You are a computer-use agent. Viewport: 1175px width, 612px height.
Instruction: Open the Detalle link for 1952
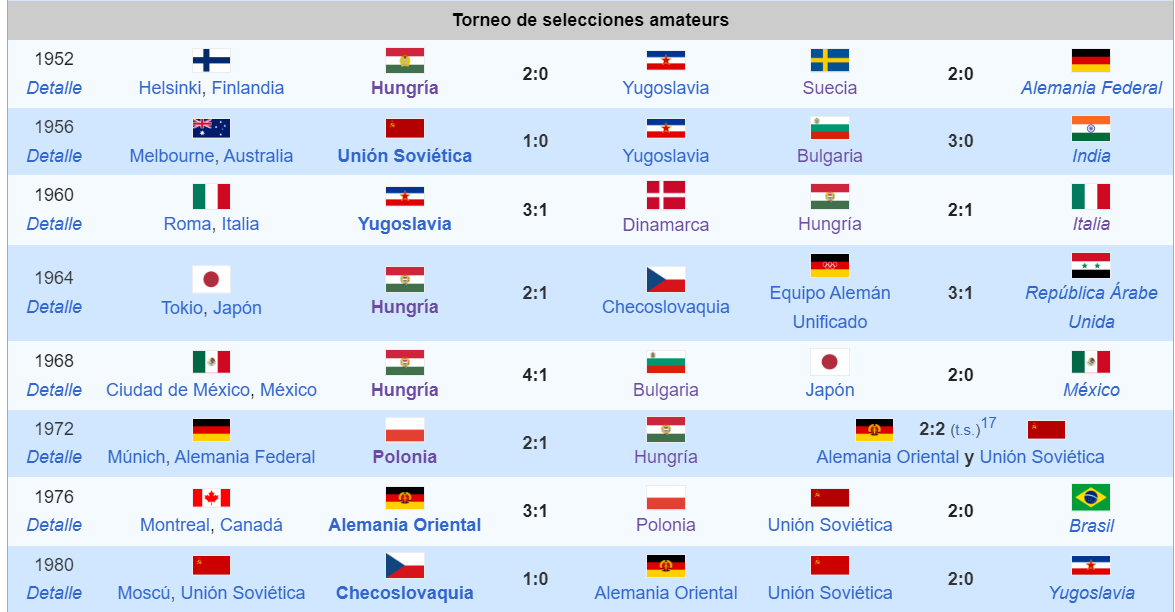tap(54, 88)
